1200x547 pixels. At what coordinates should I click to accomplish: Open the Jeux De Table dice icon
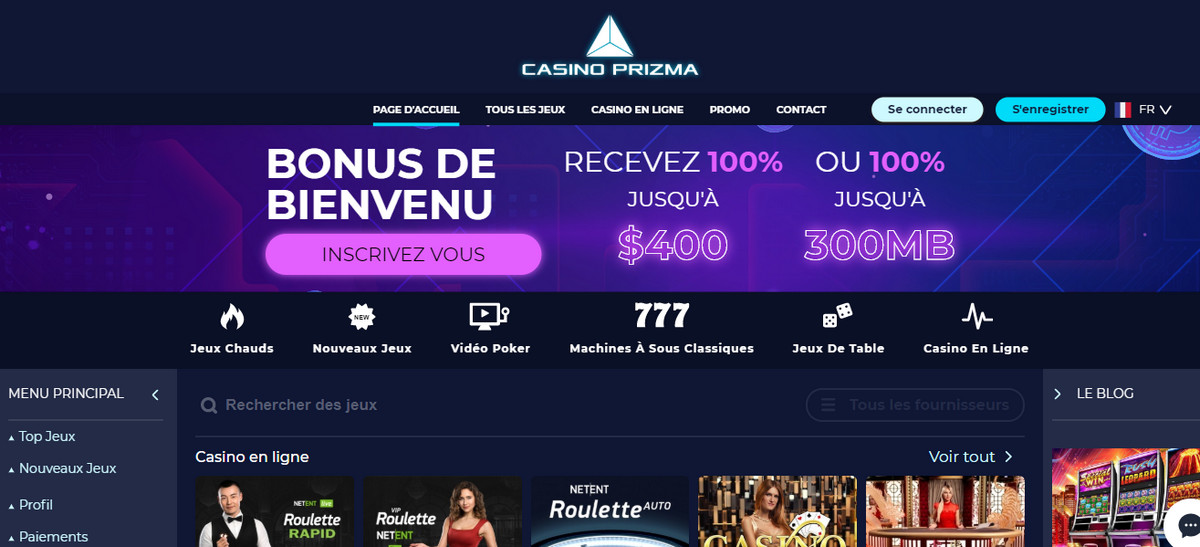838,317
